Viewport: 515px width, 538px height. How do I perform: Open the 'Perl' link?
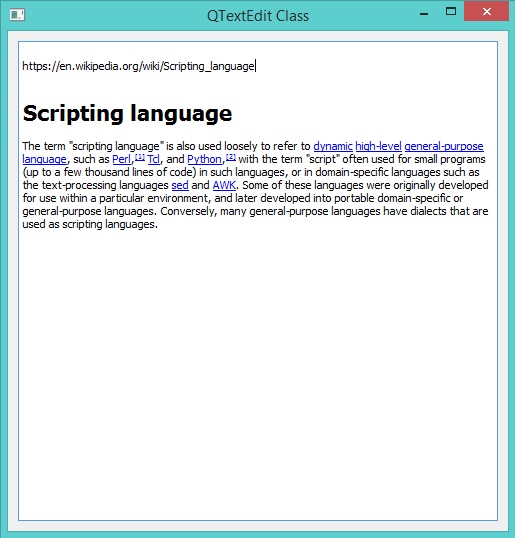(122, 159)
